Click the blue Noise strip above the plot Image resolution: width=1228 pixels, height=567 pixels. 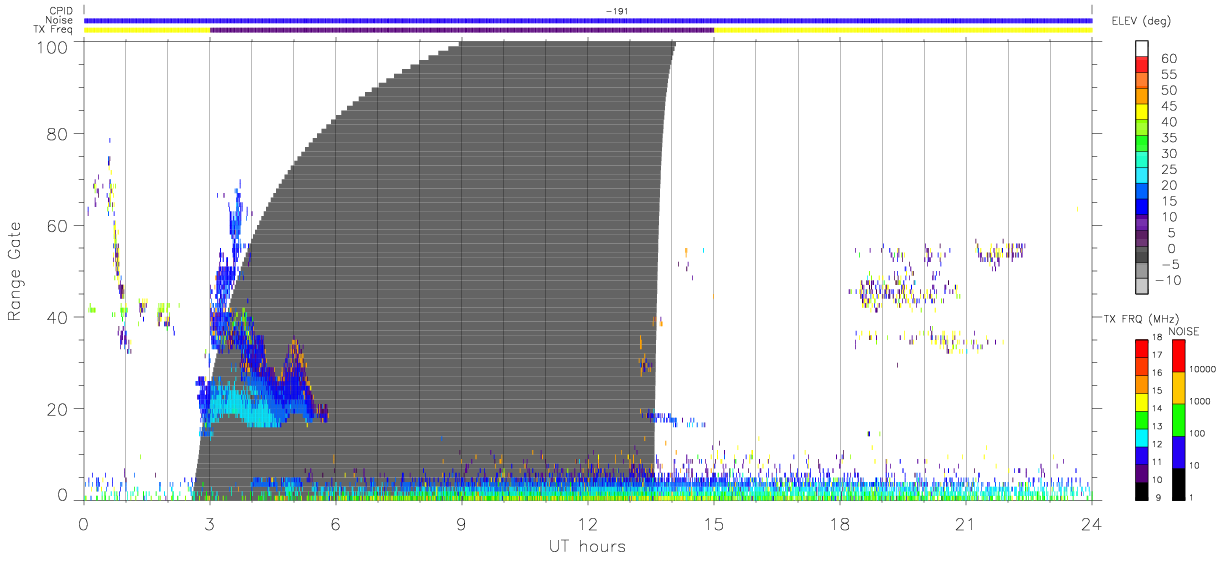(x=588, y=20)
